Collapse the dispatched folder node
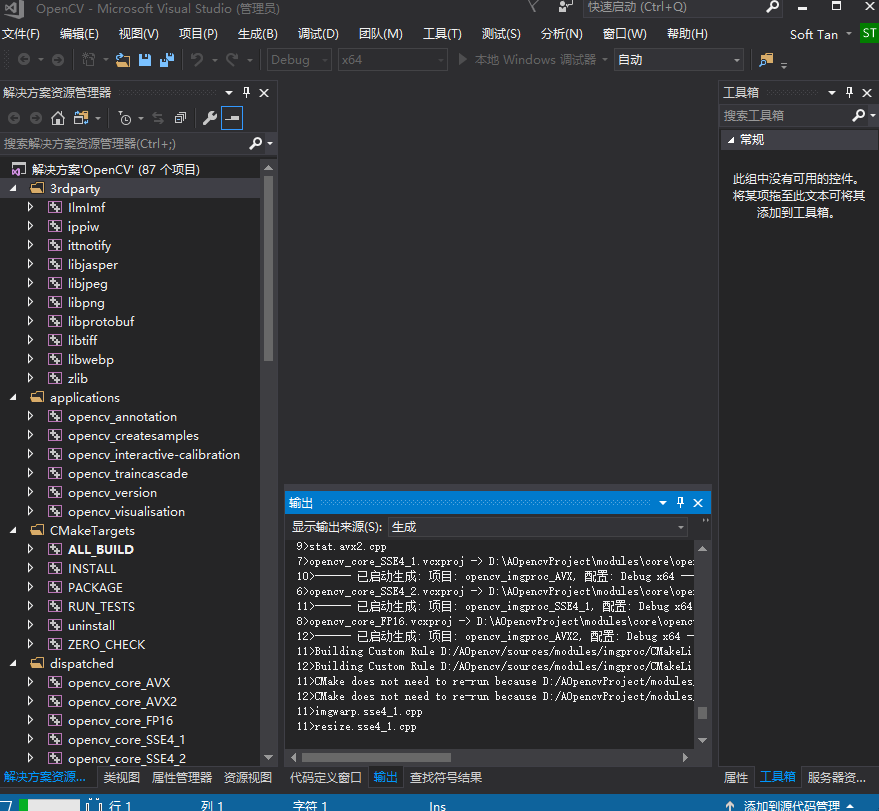Image resolution: width=879 pixels, height=811 pixels. point(13,664)
